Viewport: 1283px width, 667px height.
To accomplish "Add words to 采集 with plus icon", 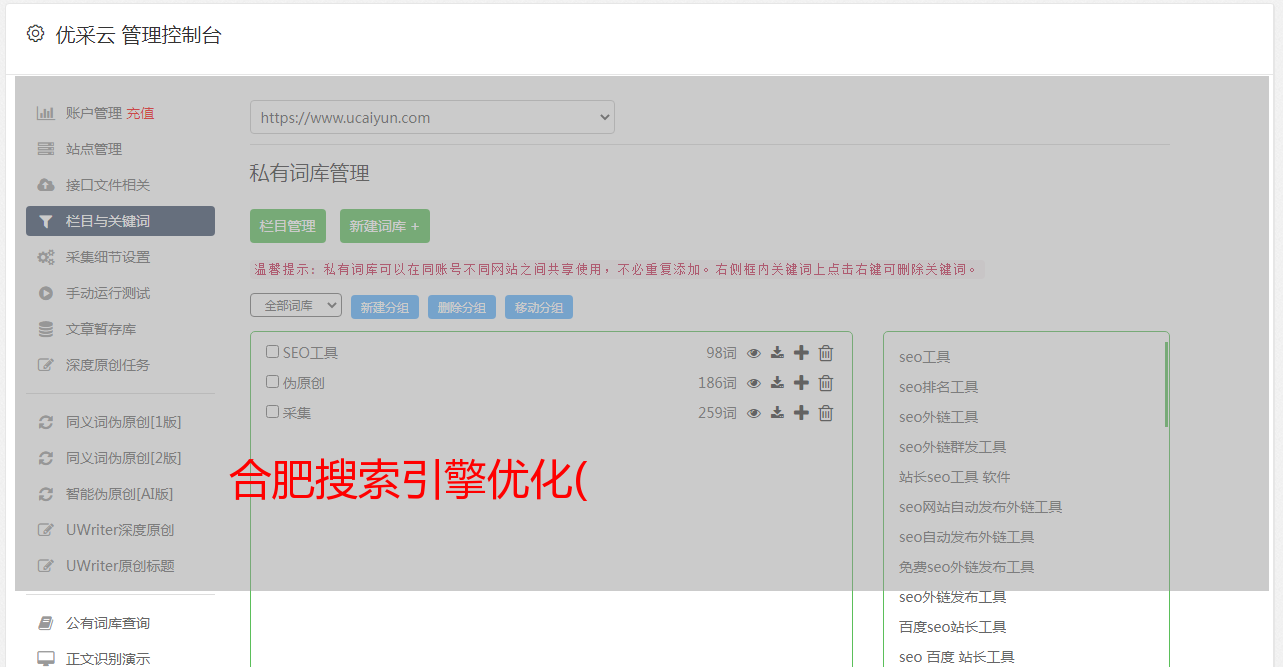I will point(801,413).
